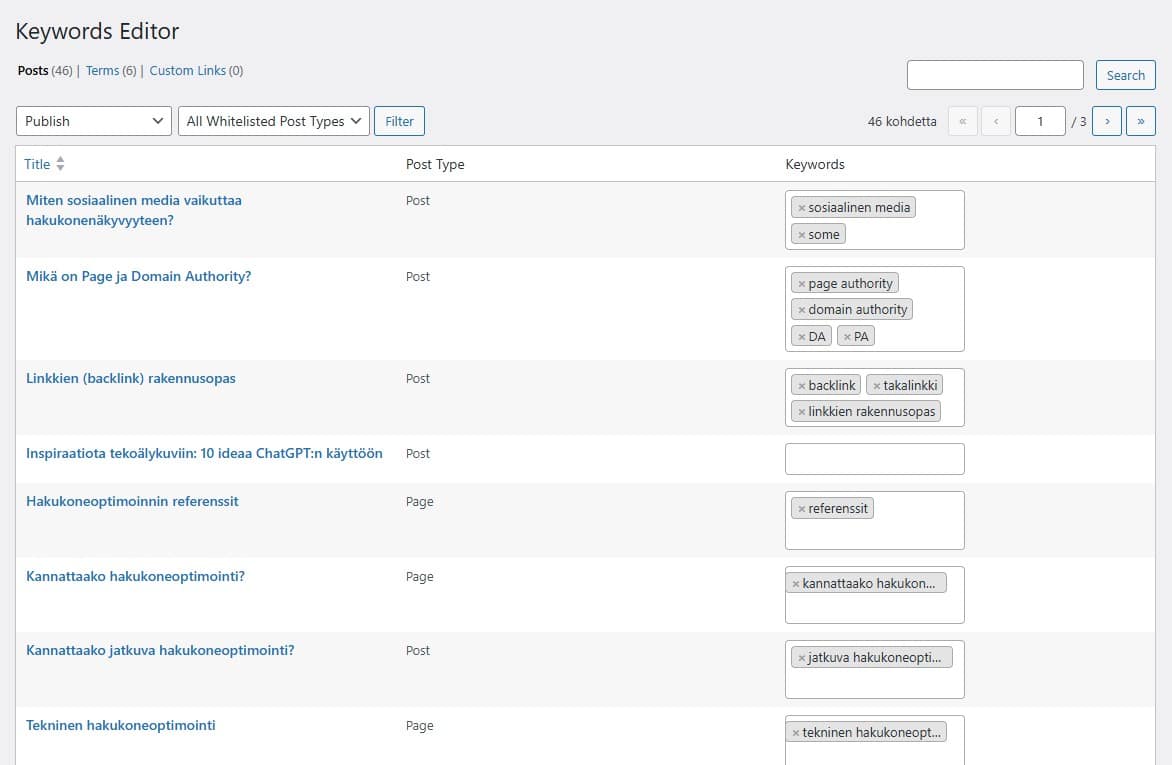Switch to the Custom Links tab
Image resolution: width=1172 pixels, height=765 pixels.
pyautogui.click(x=188, y=70)
